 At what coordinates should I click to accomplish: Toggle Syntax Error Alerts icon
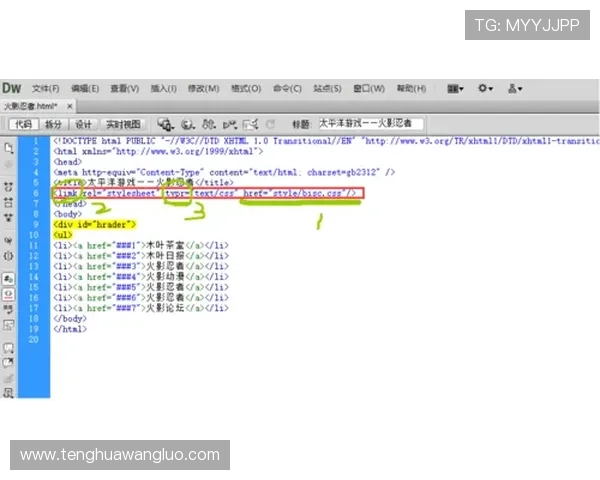point(8,325)
